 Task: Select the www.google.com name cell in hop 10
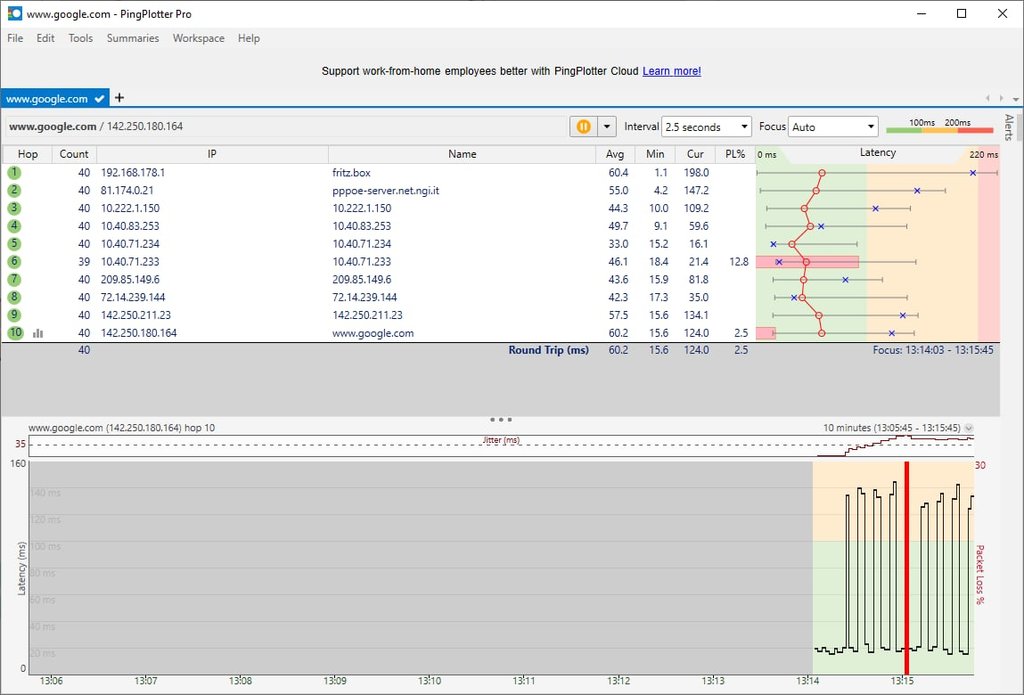[373, 333]
